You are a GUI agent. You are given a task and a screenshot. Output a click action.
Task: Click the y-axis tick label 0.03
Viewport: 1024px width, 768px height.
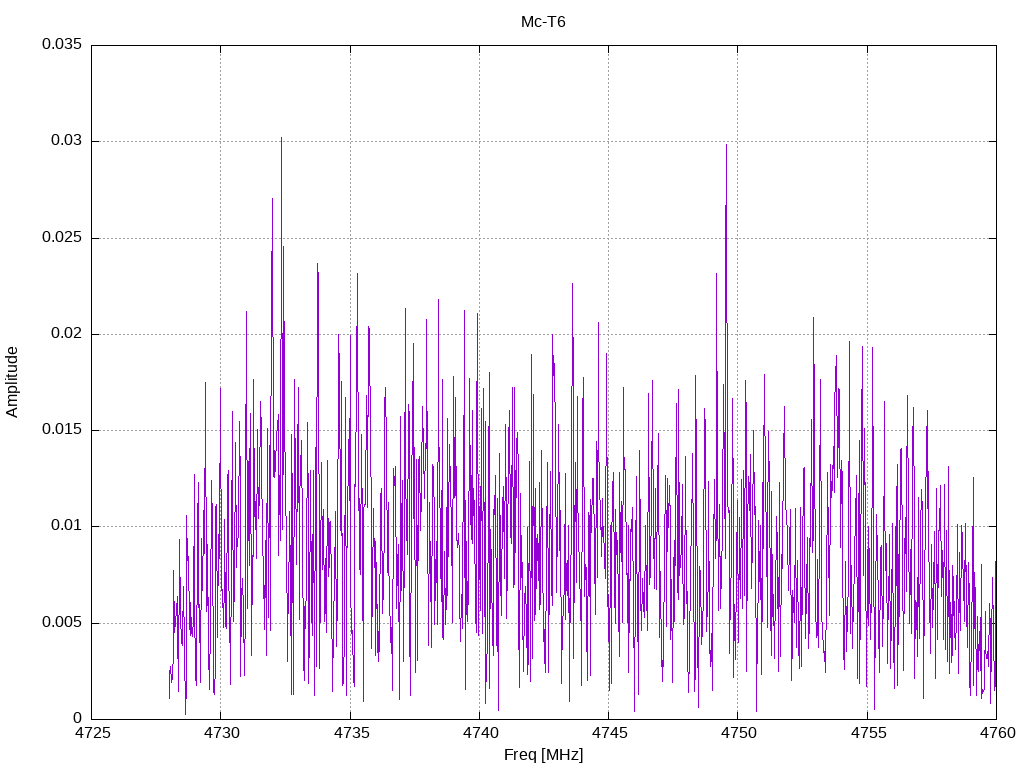tap(67, 140)
